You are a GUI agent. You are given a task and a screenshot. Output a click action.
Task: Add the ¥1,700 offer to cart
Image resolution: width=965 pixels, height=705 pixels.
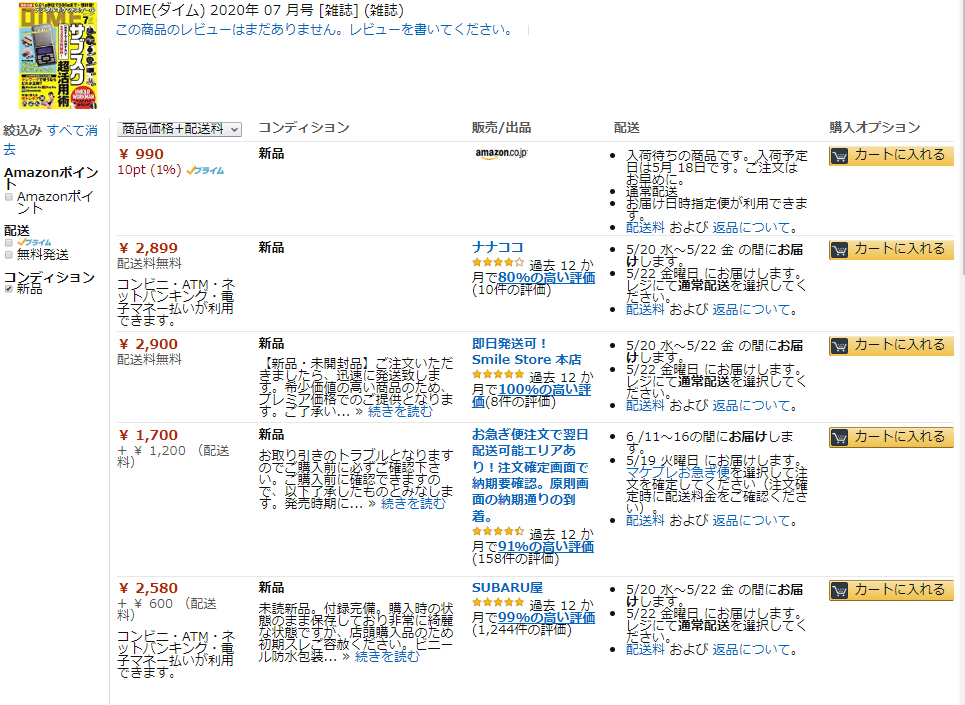[891, 437]
